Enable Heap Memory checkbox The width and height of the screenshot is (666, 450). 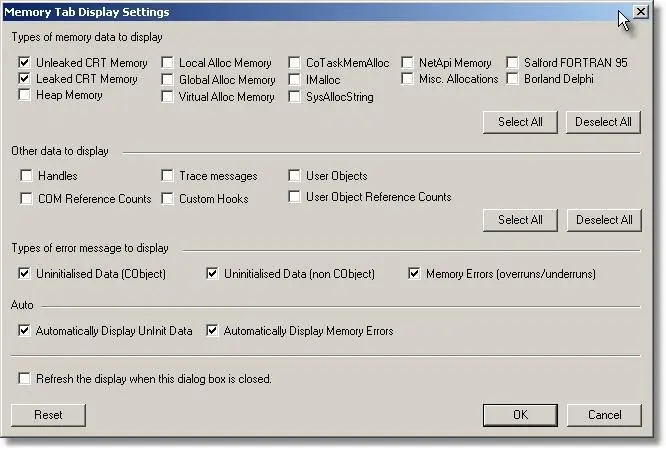tap(25, 94)
